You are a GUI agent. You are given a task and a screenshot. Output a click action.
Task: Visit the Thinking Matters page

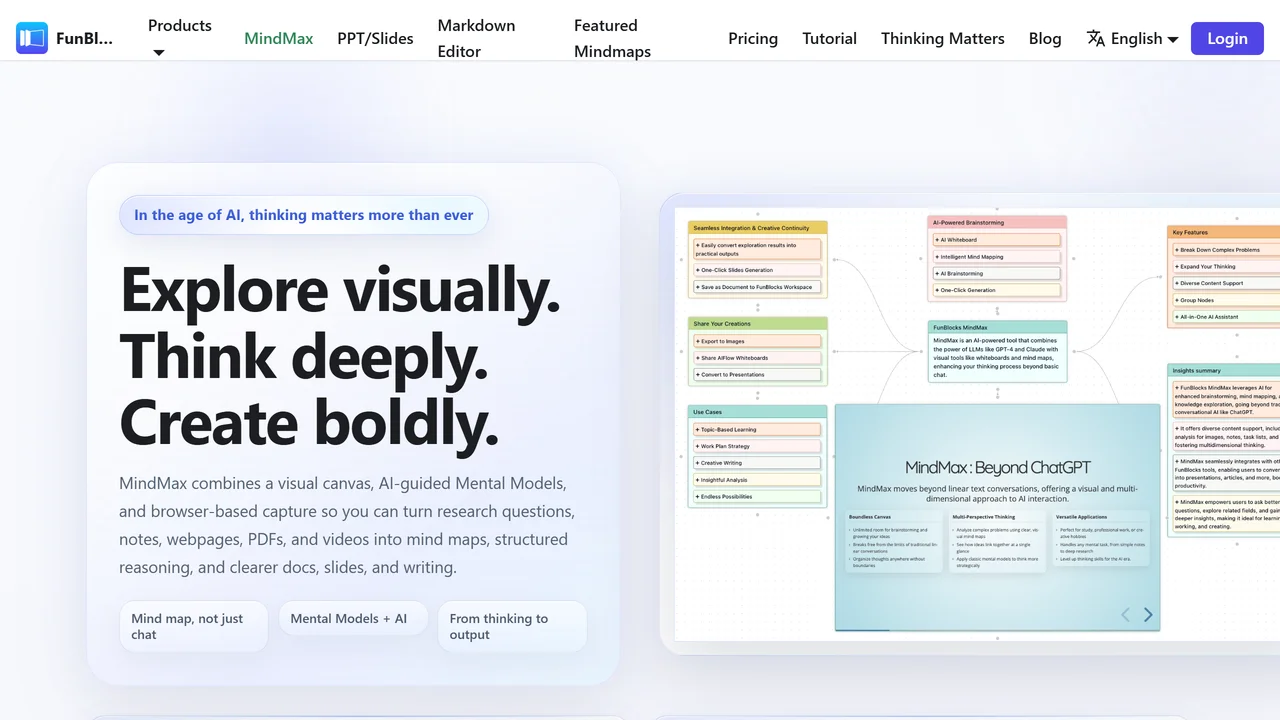[x=943, y=38]
